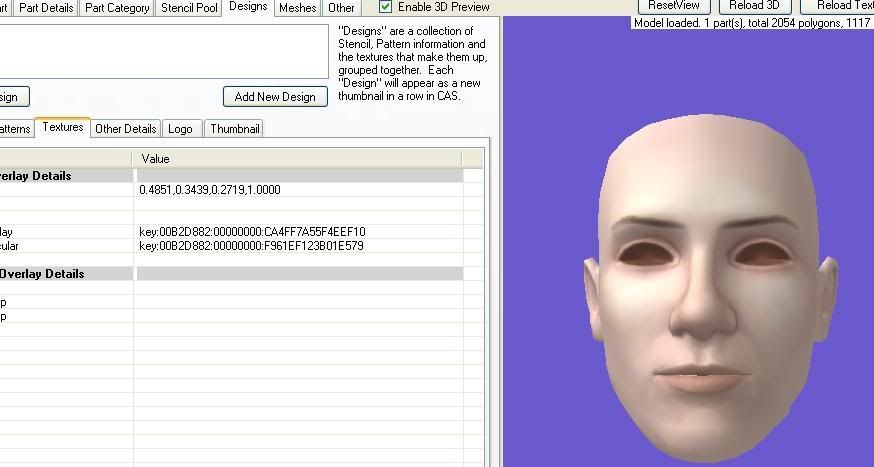Screen dimensions: 874x467
Task: Click the designs list box
Action: (x=164, y=51)
